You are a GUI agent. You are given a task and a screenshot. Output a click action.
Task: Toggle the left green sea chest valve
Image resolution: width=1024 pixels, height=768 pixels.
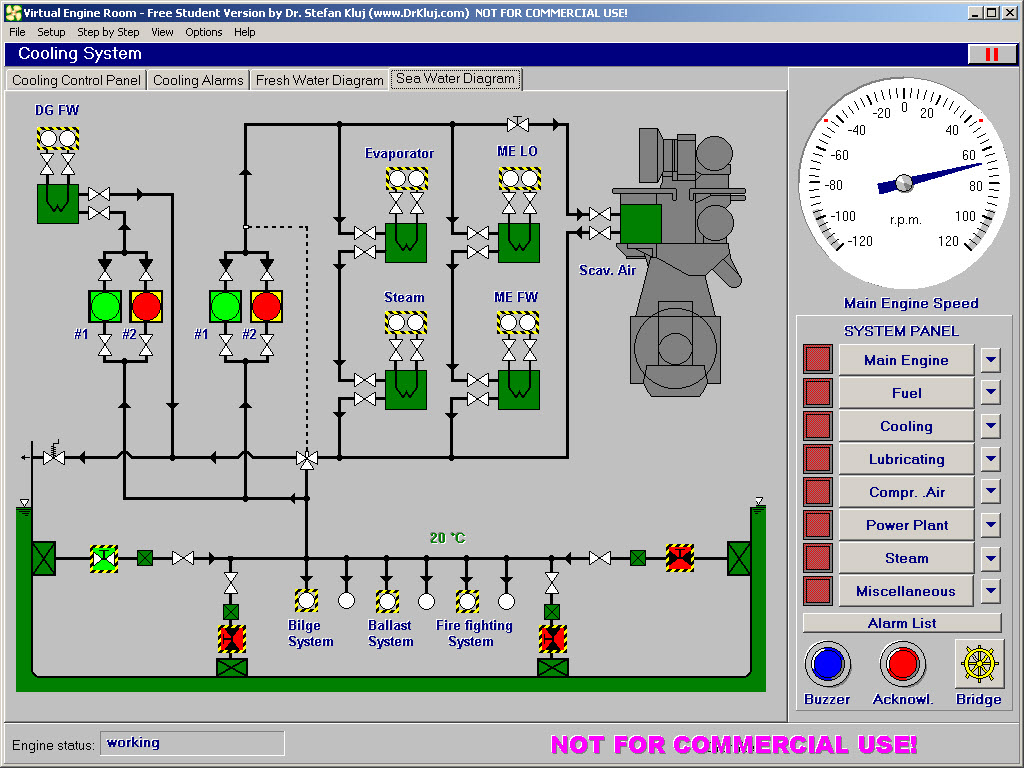click(x=104, y=558)
